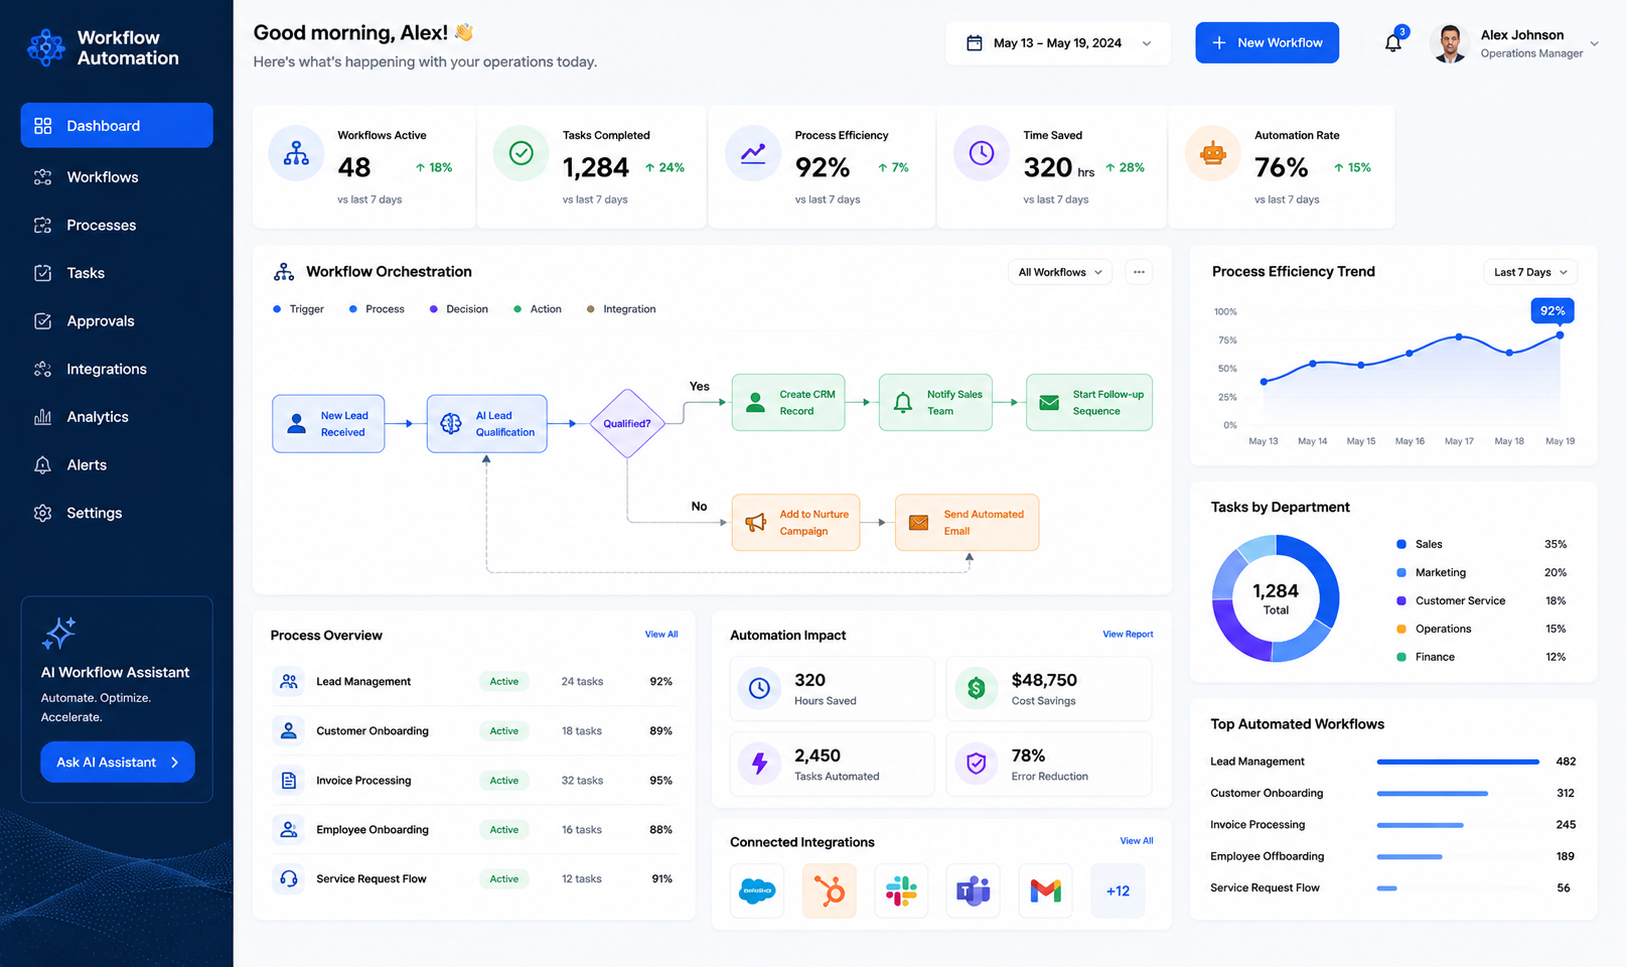Click the 92% chart data point label

point(1552,311)
